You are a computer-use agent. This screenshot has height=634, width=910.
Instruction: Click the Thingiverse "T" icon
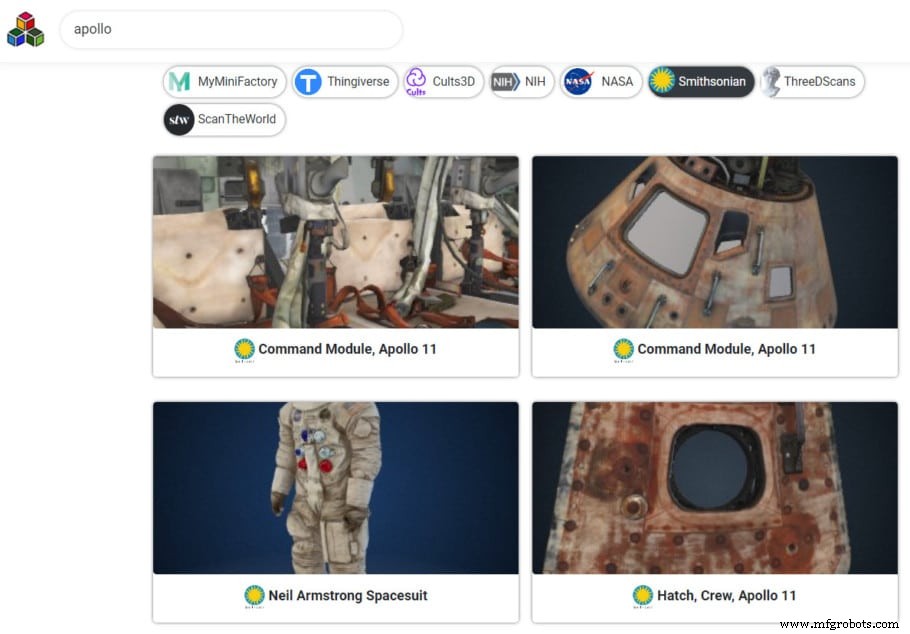coord(309,81)
